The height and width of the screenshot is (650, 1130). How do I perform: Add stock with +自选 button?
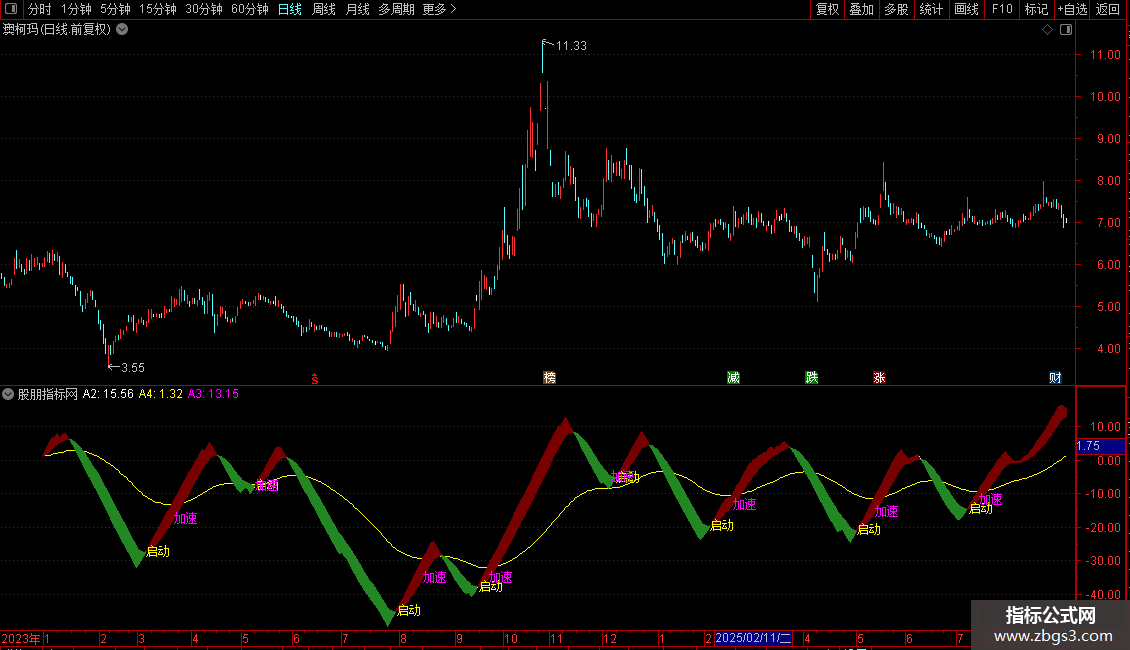tap(1072, 9)
